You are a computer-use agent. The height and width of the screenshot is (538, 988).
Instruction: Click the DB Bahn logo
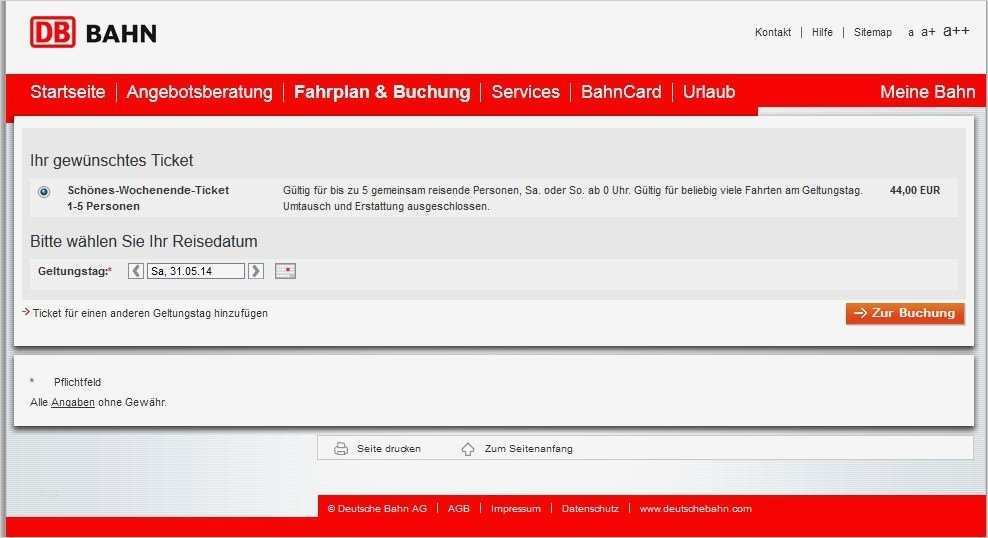93,32
